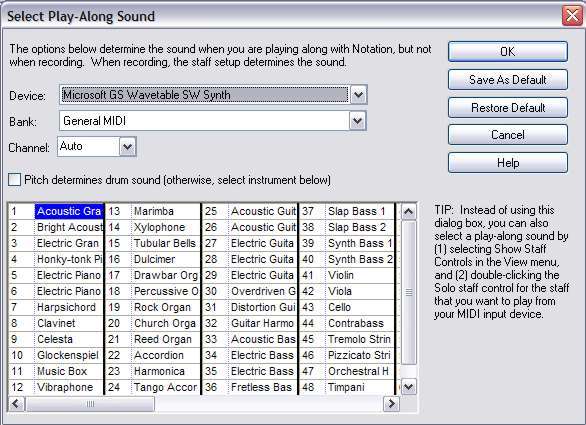Select instrument 36 Fretless Bas
The height and width of the screenshot is (425, 586).
(x=263, y=387)
